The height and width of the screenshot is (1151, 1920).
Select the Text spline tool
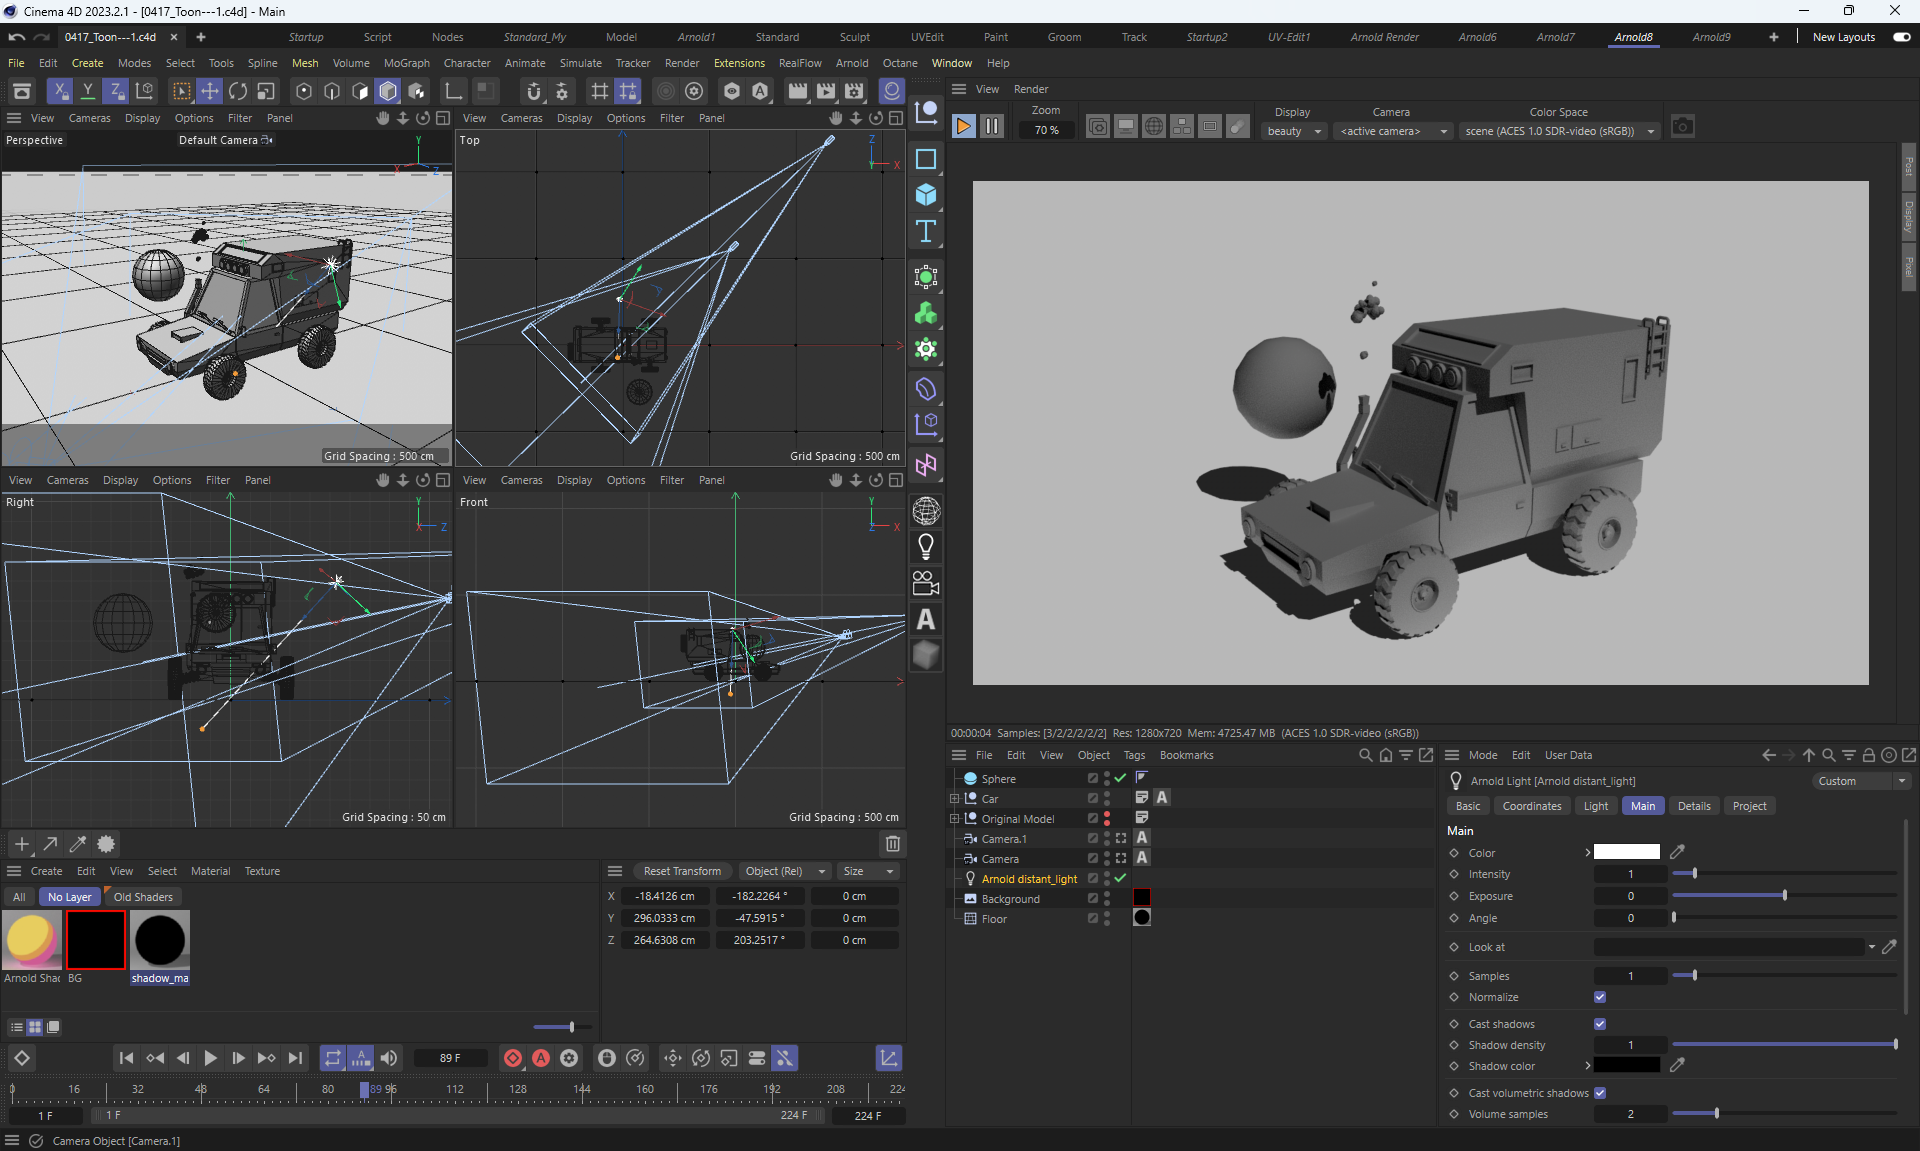click(926, 232)
